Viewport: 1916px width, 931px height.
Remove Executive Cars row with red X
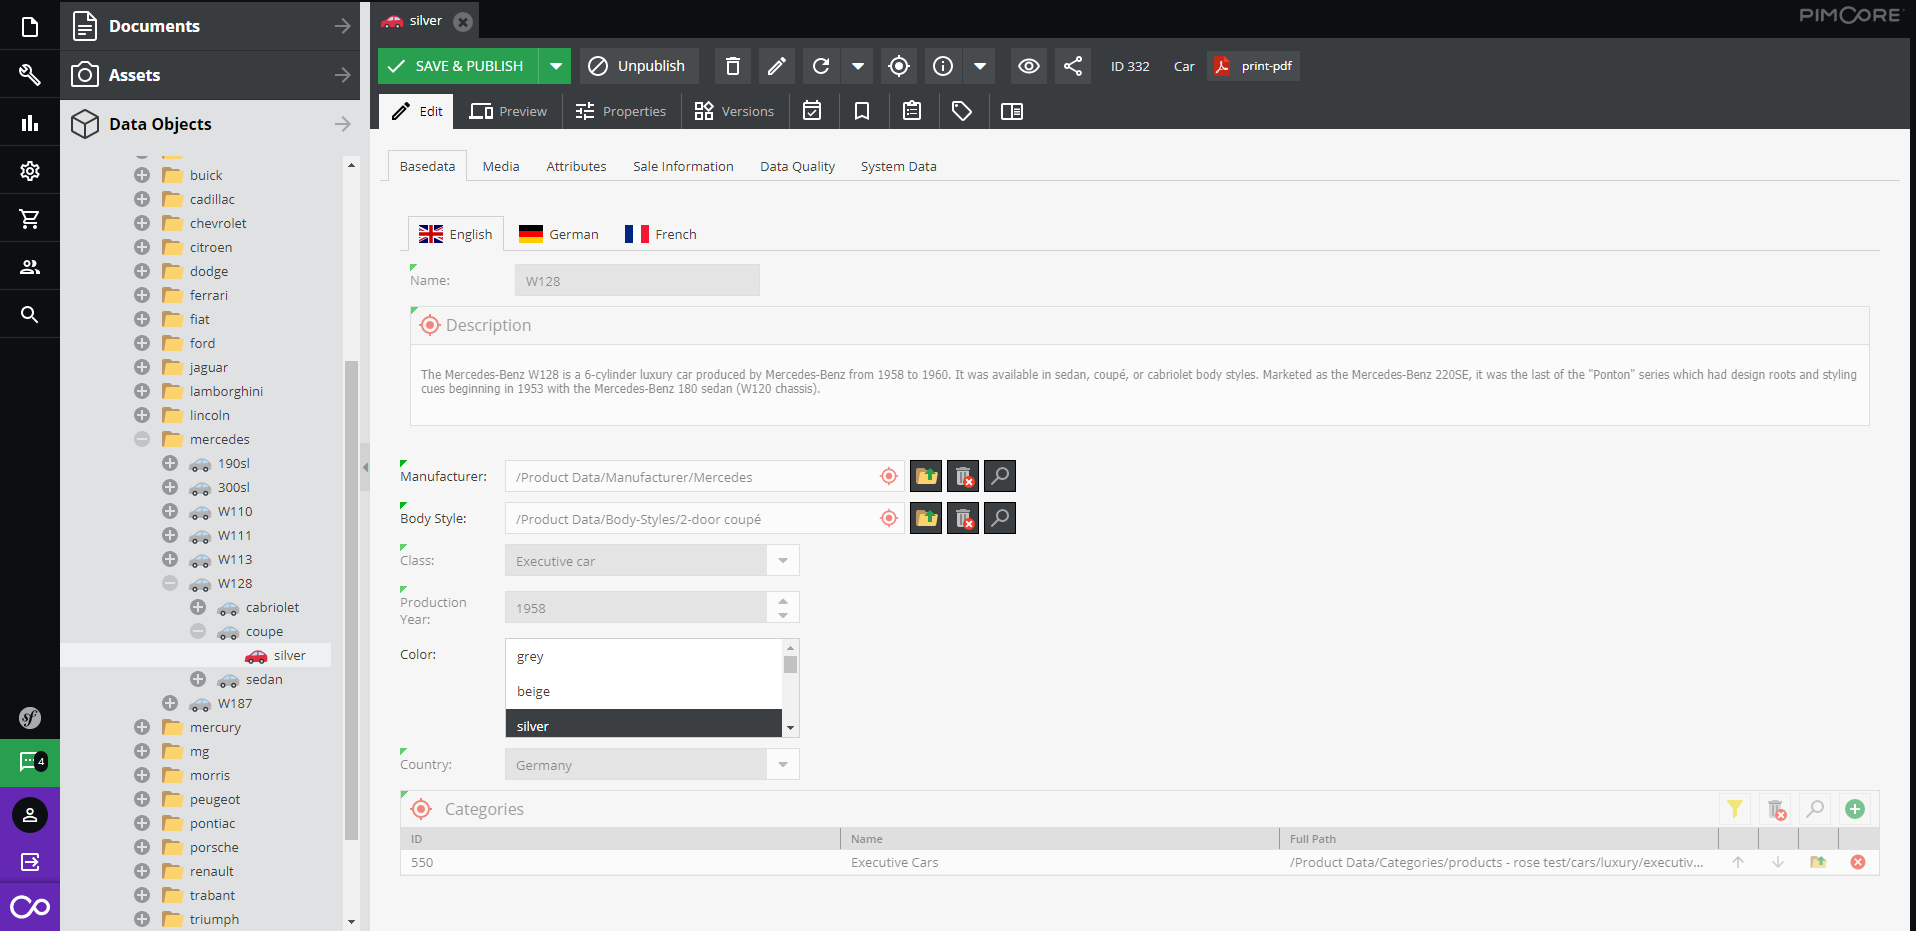coord(1858,862)
